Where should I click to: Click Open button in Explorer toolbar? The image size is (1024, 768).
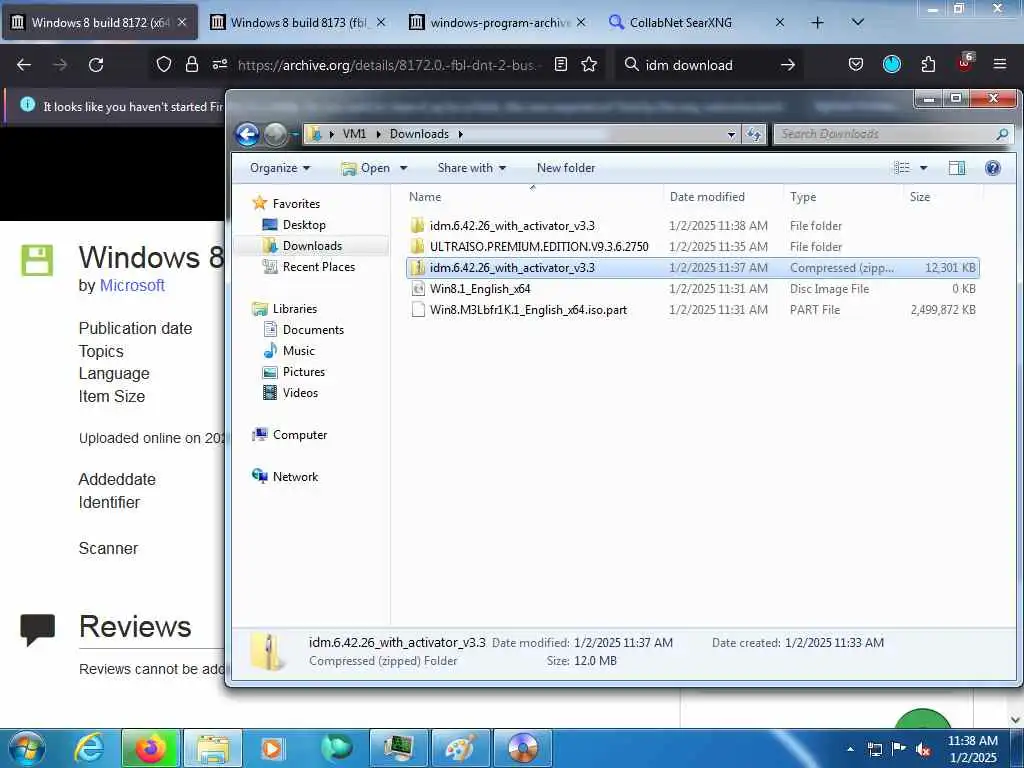pos(366,168)
